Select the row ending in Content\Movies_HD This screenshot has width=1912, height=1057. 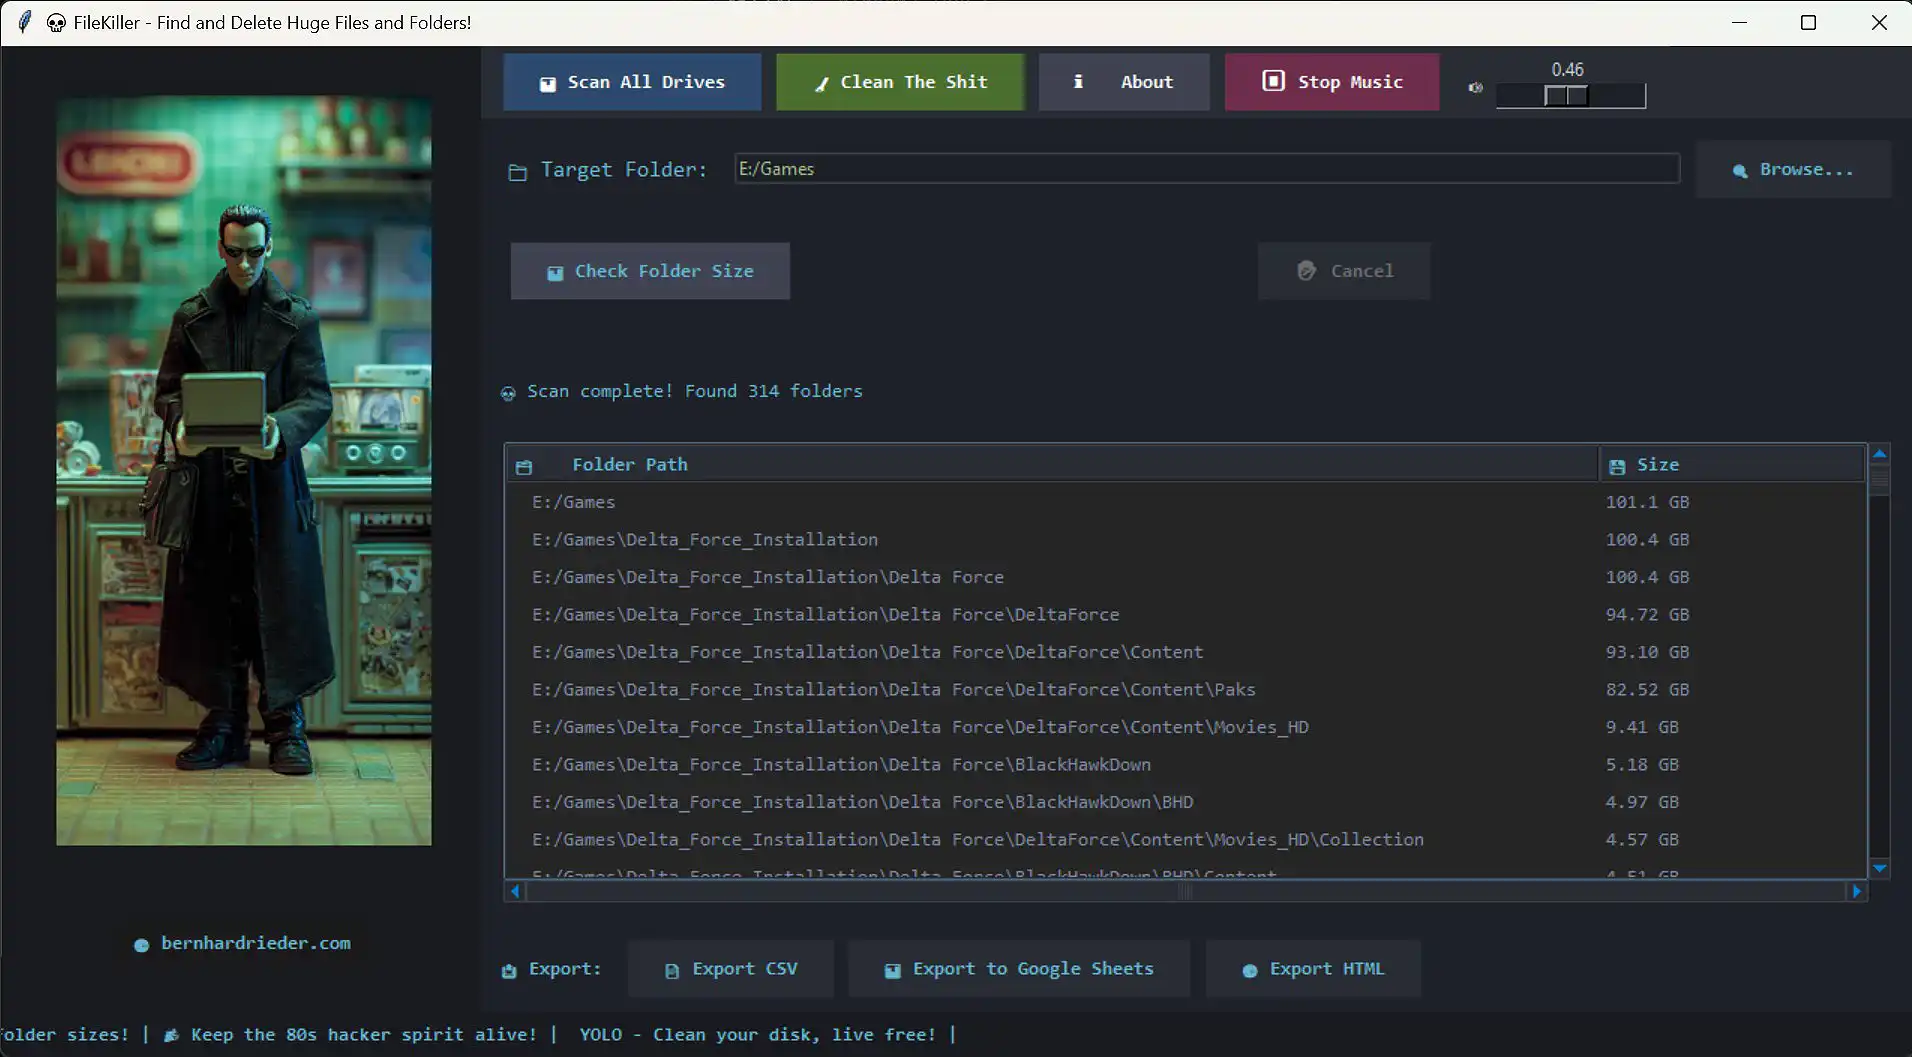point(1185,727)
